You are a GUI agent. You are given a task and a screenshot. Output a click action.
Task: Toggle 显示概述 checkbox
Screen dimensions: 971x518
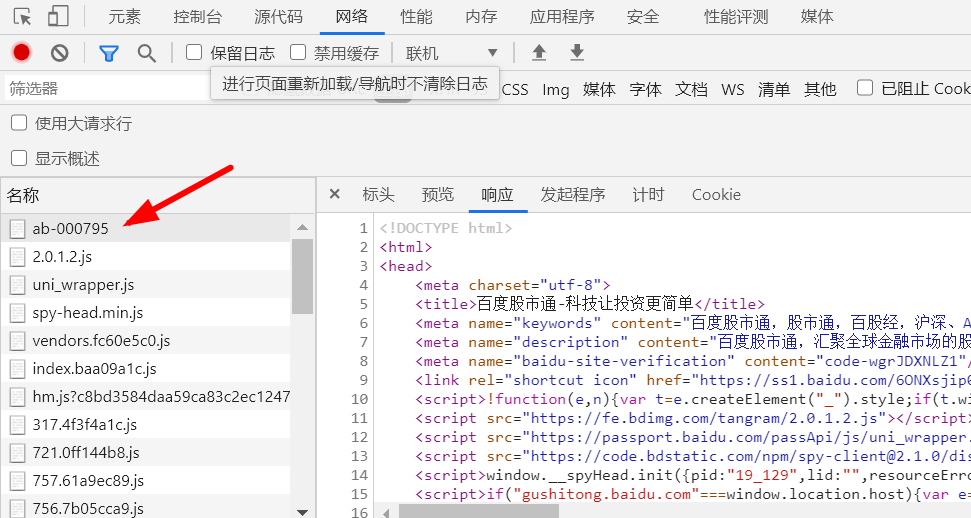pyautogui.click(x=19, y=158)
